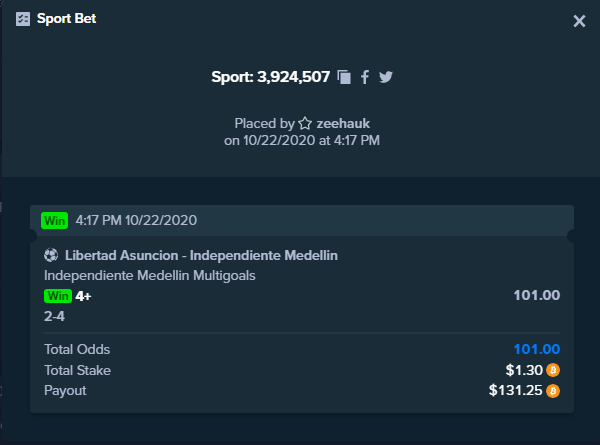Click the green Win badge in header
This screenshot has width=600, height=445.
point(55,220)
